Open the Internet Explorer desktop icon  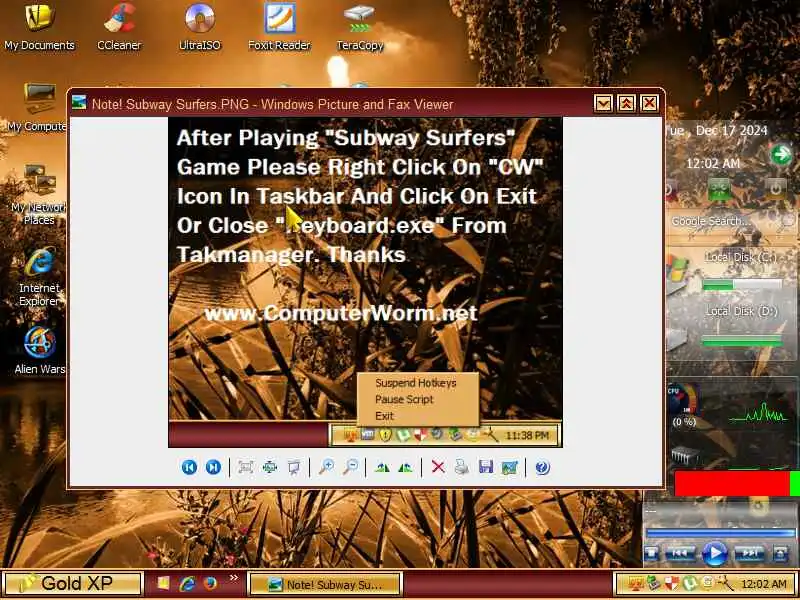pyautogui.click(x=39, y=277)
